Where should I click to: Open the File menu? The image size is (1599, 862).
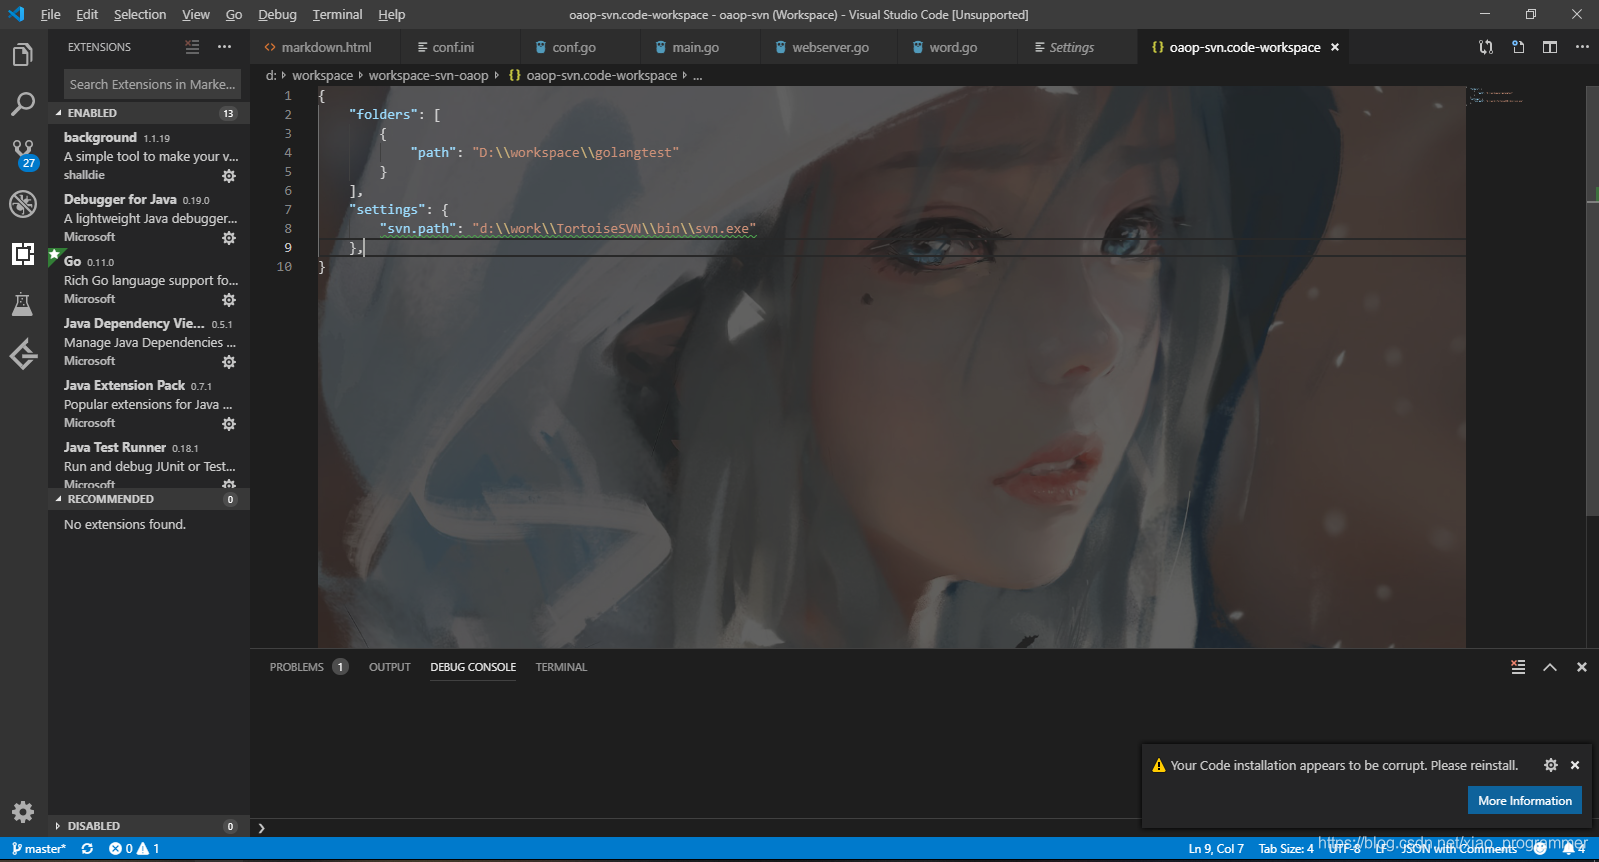50,15
